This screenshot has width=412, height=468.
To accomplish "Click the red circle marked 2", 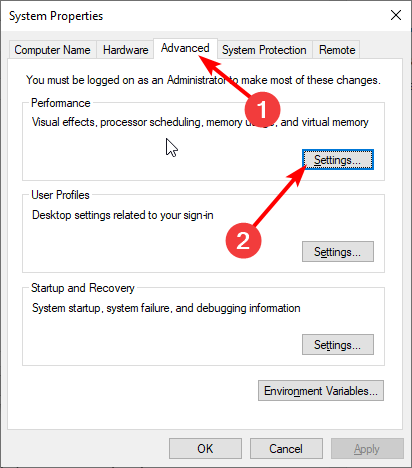I will click(243, 240).
